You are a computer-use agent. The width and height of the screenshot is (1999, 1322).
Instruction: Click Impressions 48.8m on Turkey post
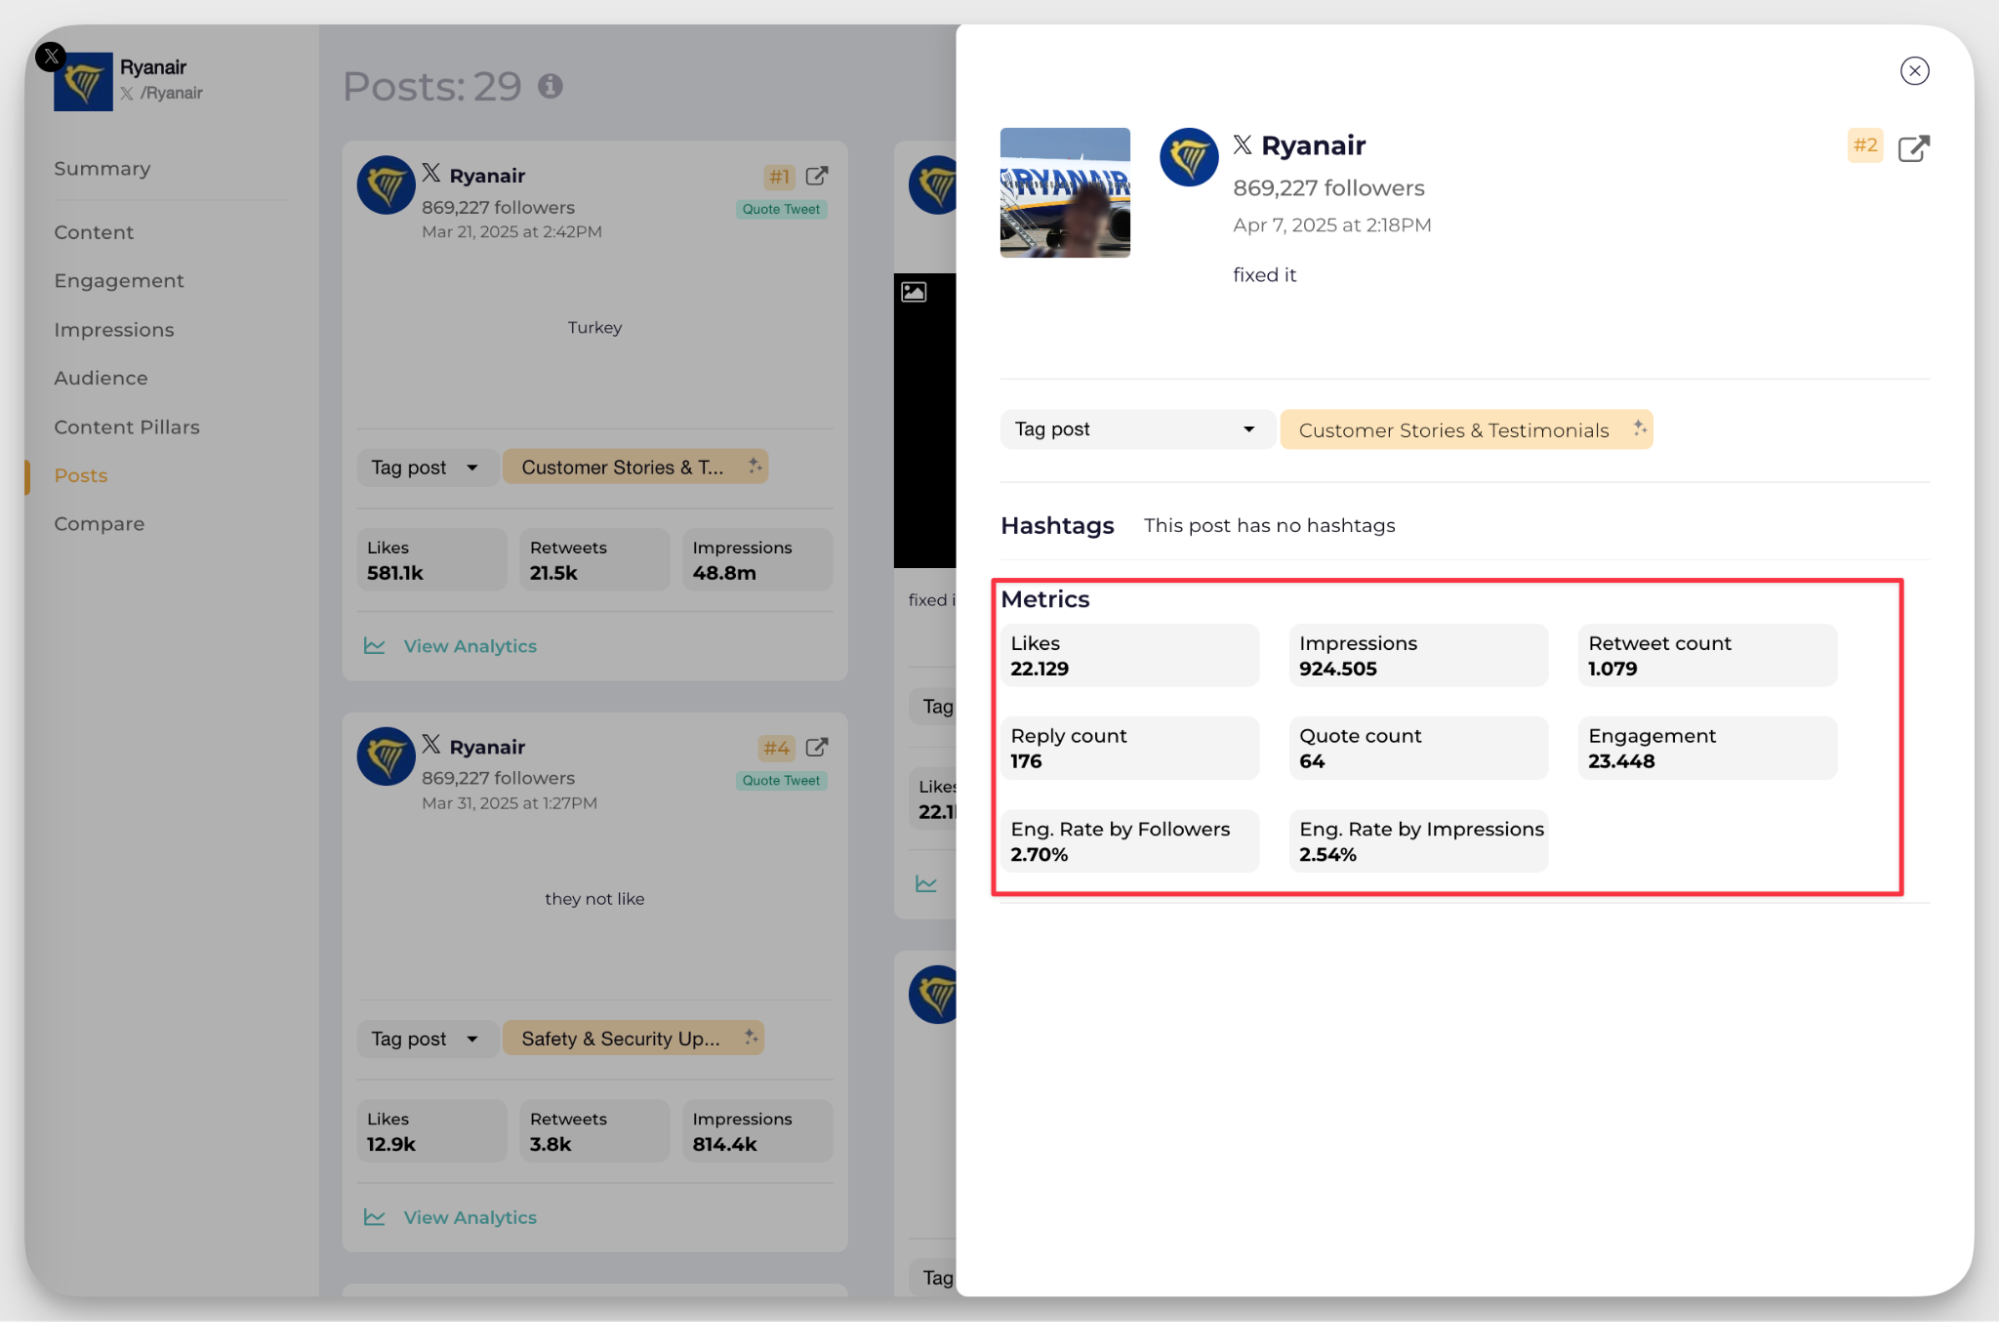pos(757,560)
